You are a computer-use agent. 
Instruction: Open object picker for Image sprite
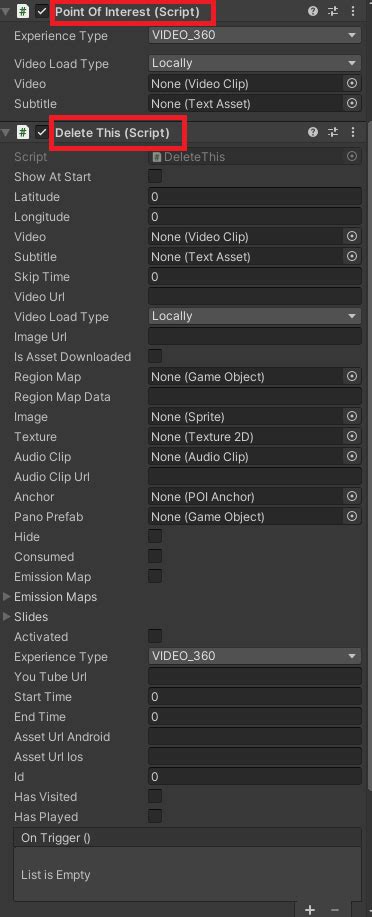pos(352,416)
